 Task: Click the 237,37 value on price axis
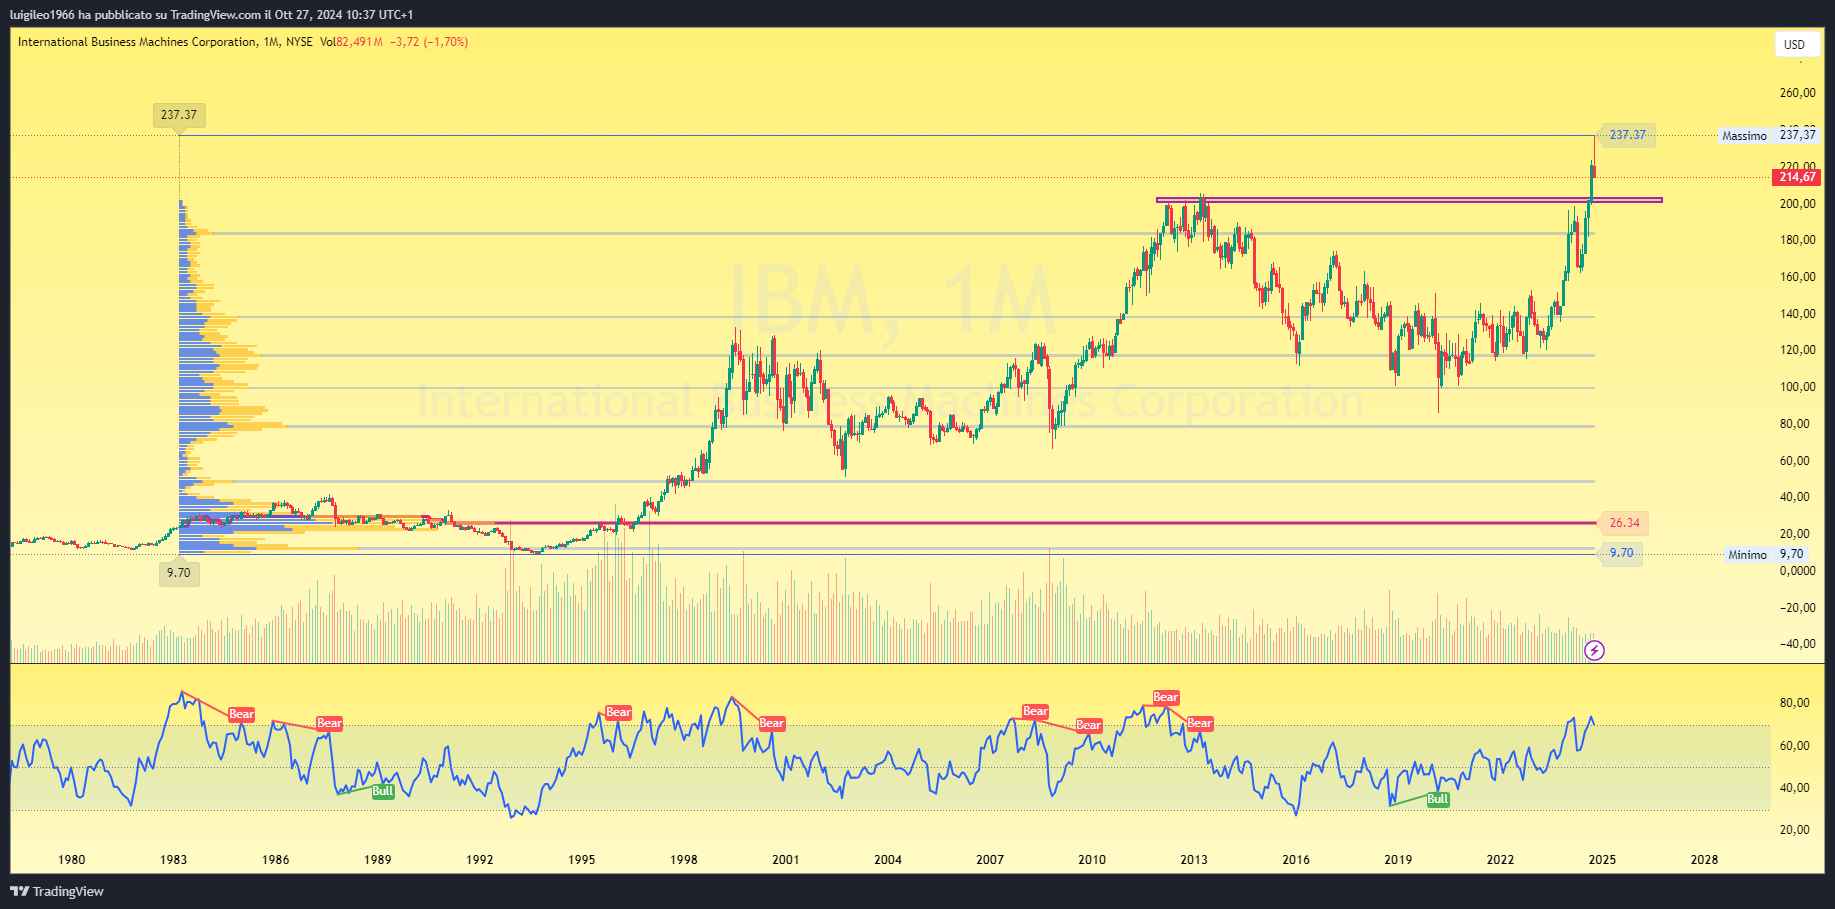(x=1797, y=135)
